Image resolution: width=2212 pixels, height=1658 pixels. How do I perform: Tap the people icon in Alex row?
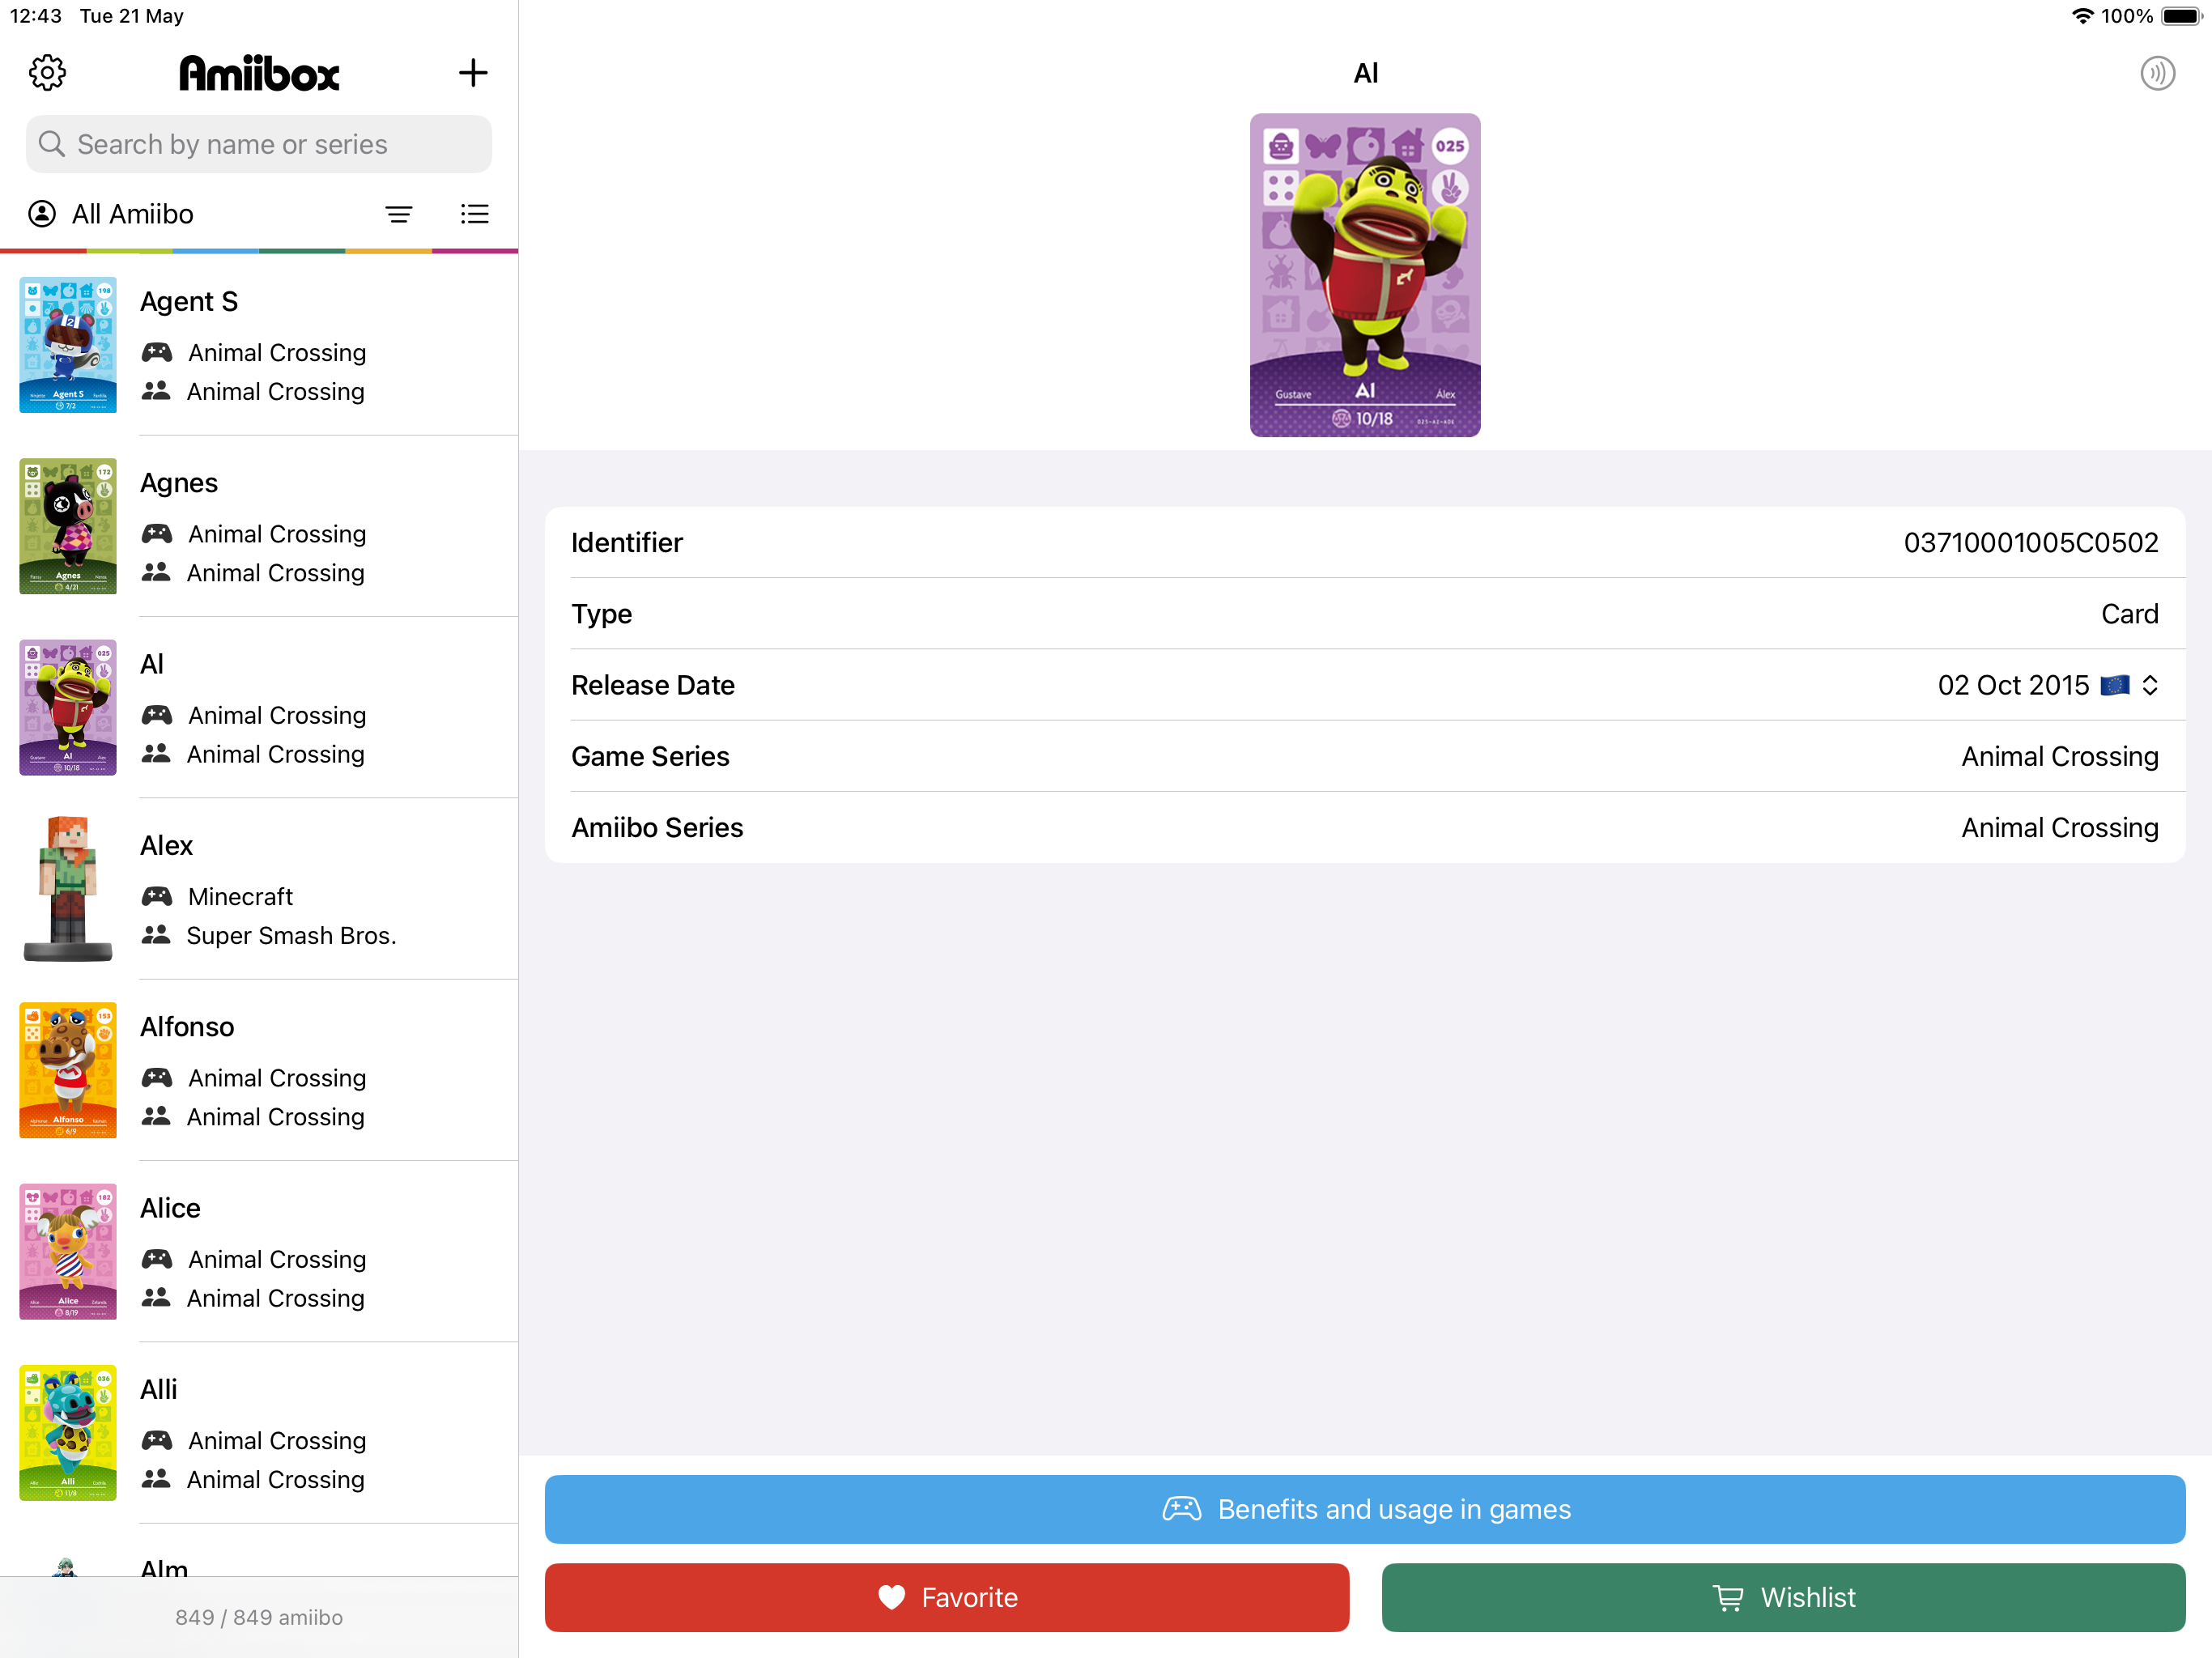156,935
